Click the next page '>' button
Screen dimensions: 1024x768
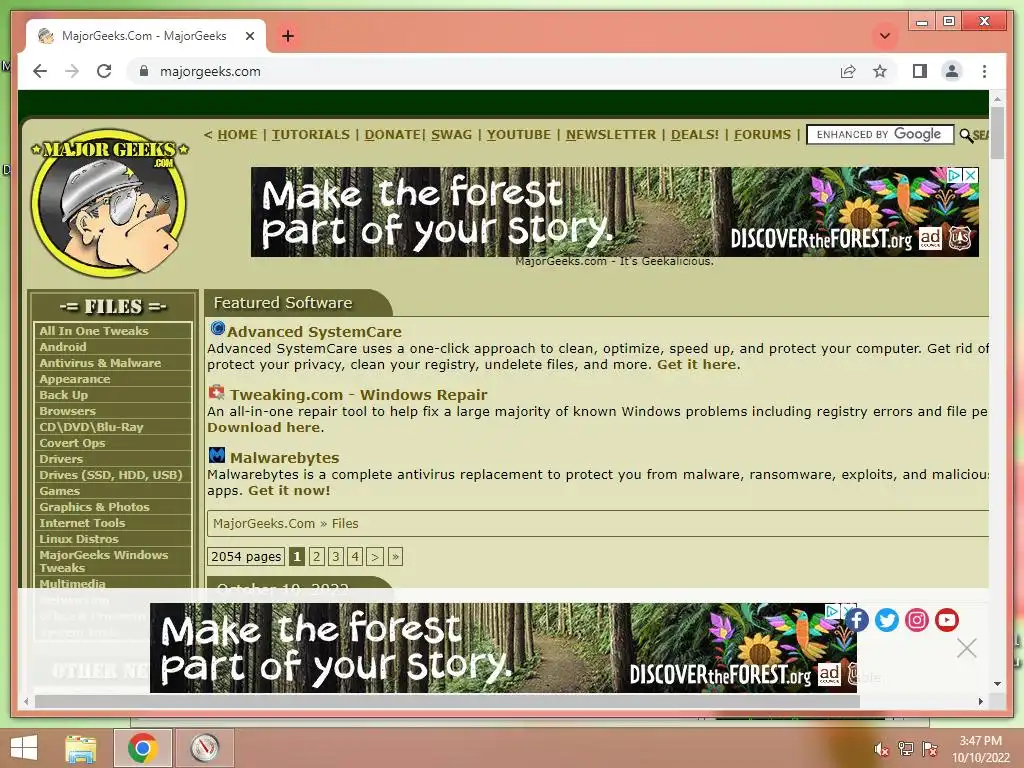pyautogui.click(x=374, y=556)
